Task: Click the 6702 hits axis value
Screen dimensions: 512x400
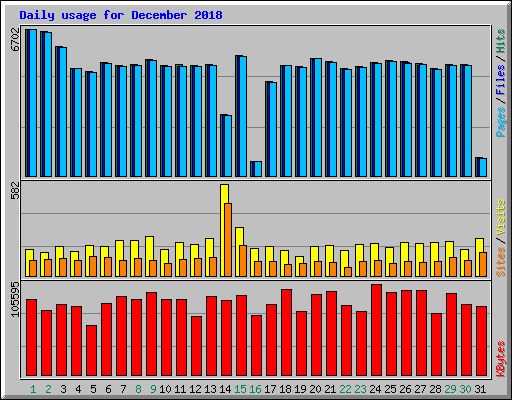Action: point(15,39)
